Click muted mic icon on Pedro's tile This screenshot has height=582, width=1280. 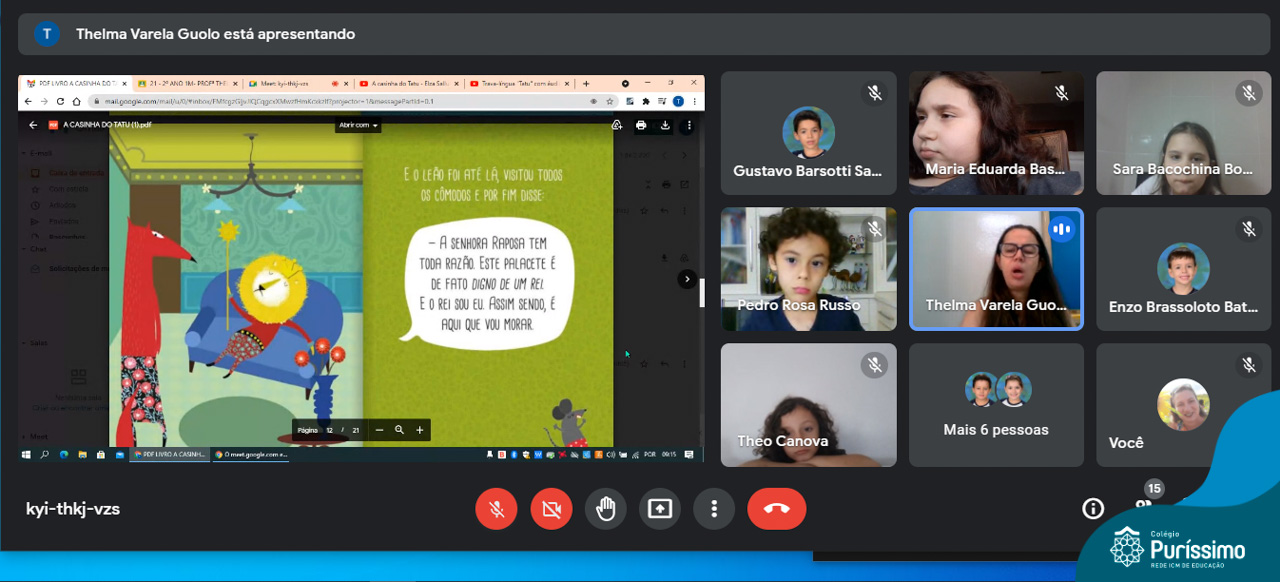(874, 229)
